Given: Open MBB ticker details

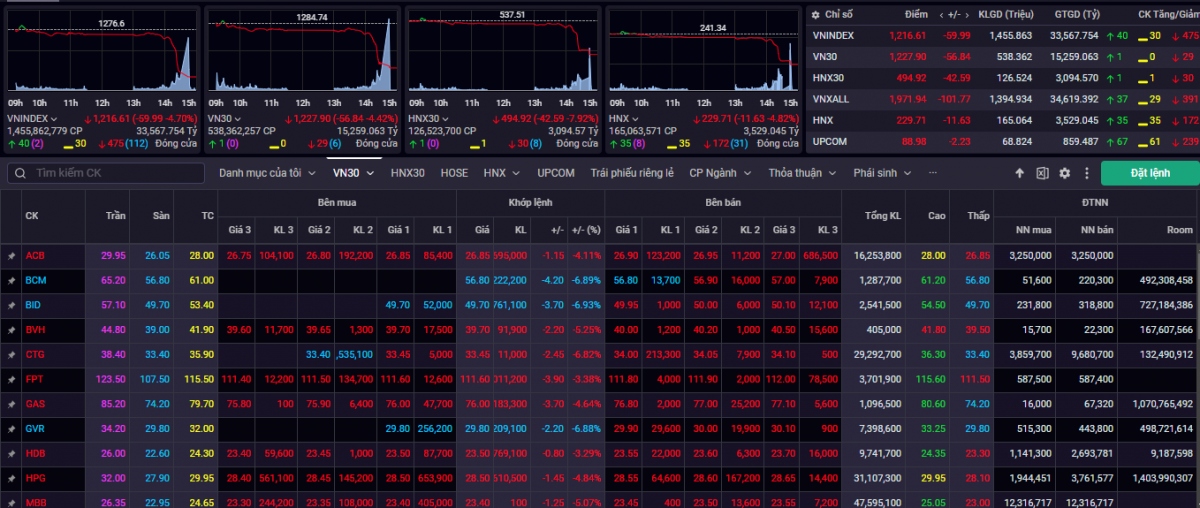Looking at the screenshot, I should coord(34,502).
